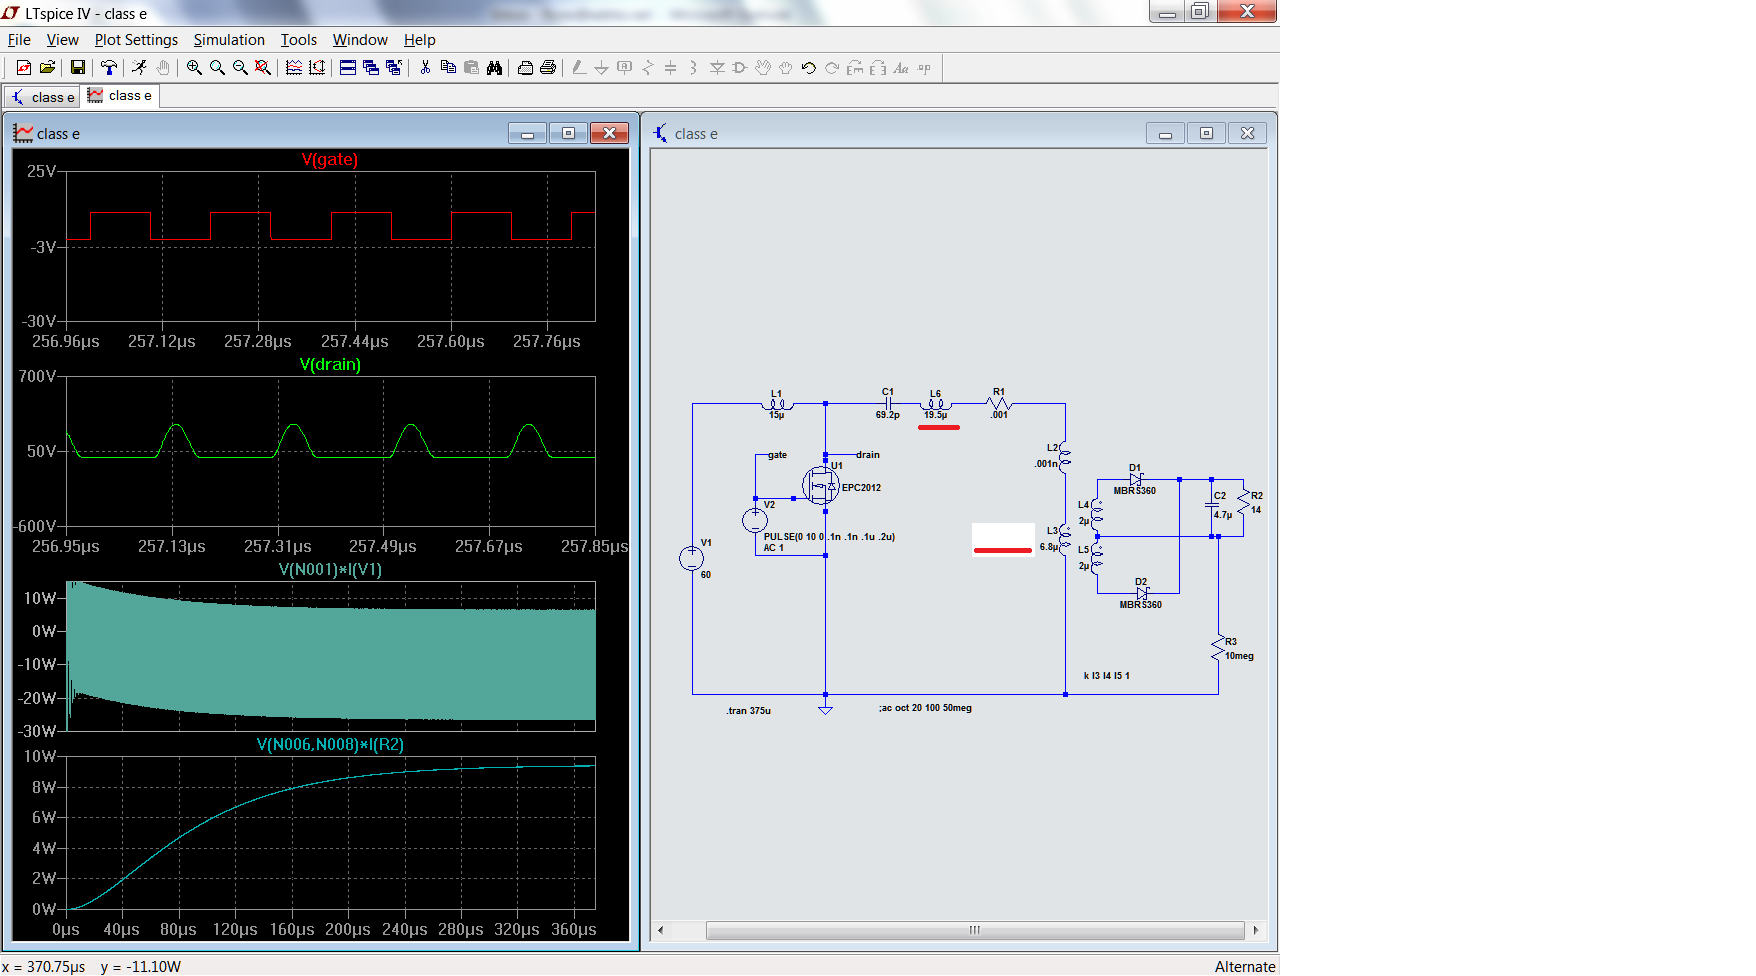Click the scissors Cut icon
The image size is (1756, 976).
[425, 68]
